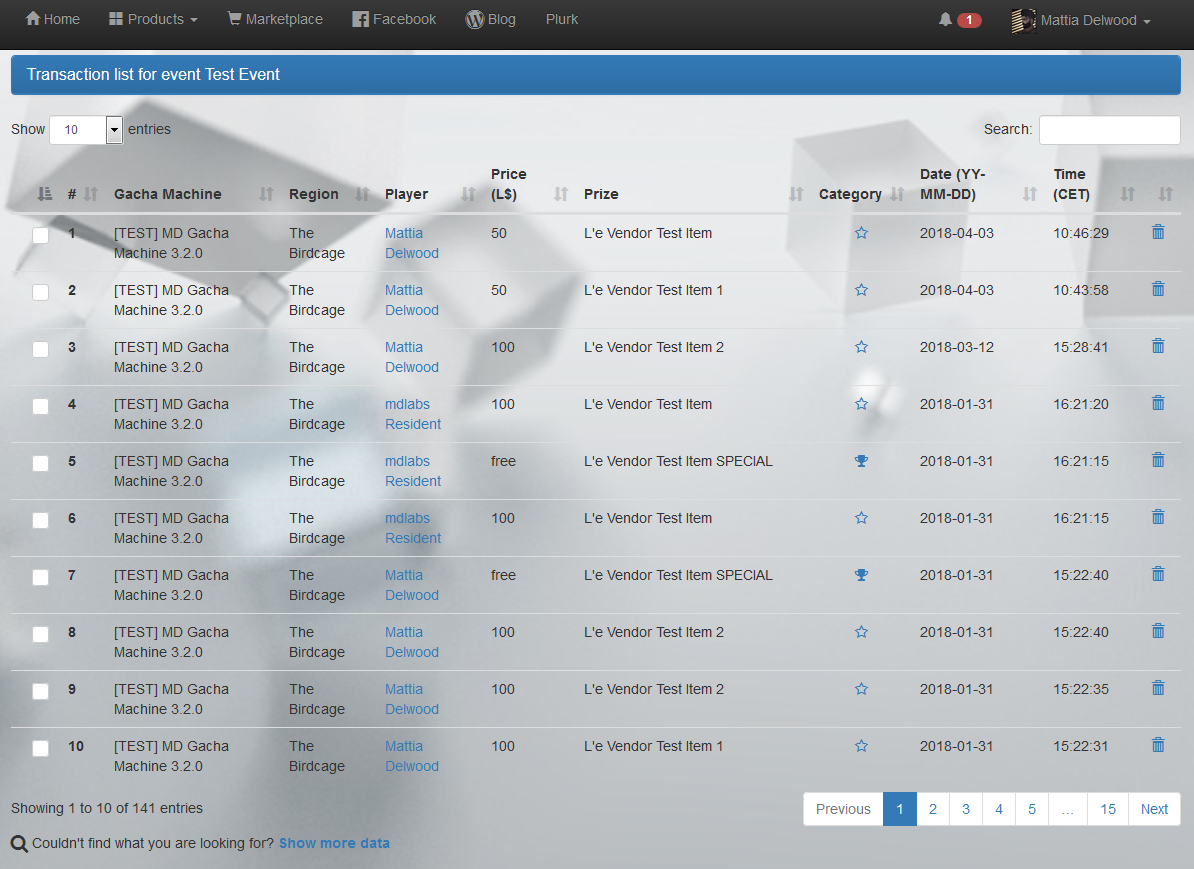Screen dimensions: 1194x869
Task: Tick the checkbox for transaction 9
Action: click(40, 691)
